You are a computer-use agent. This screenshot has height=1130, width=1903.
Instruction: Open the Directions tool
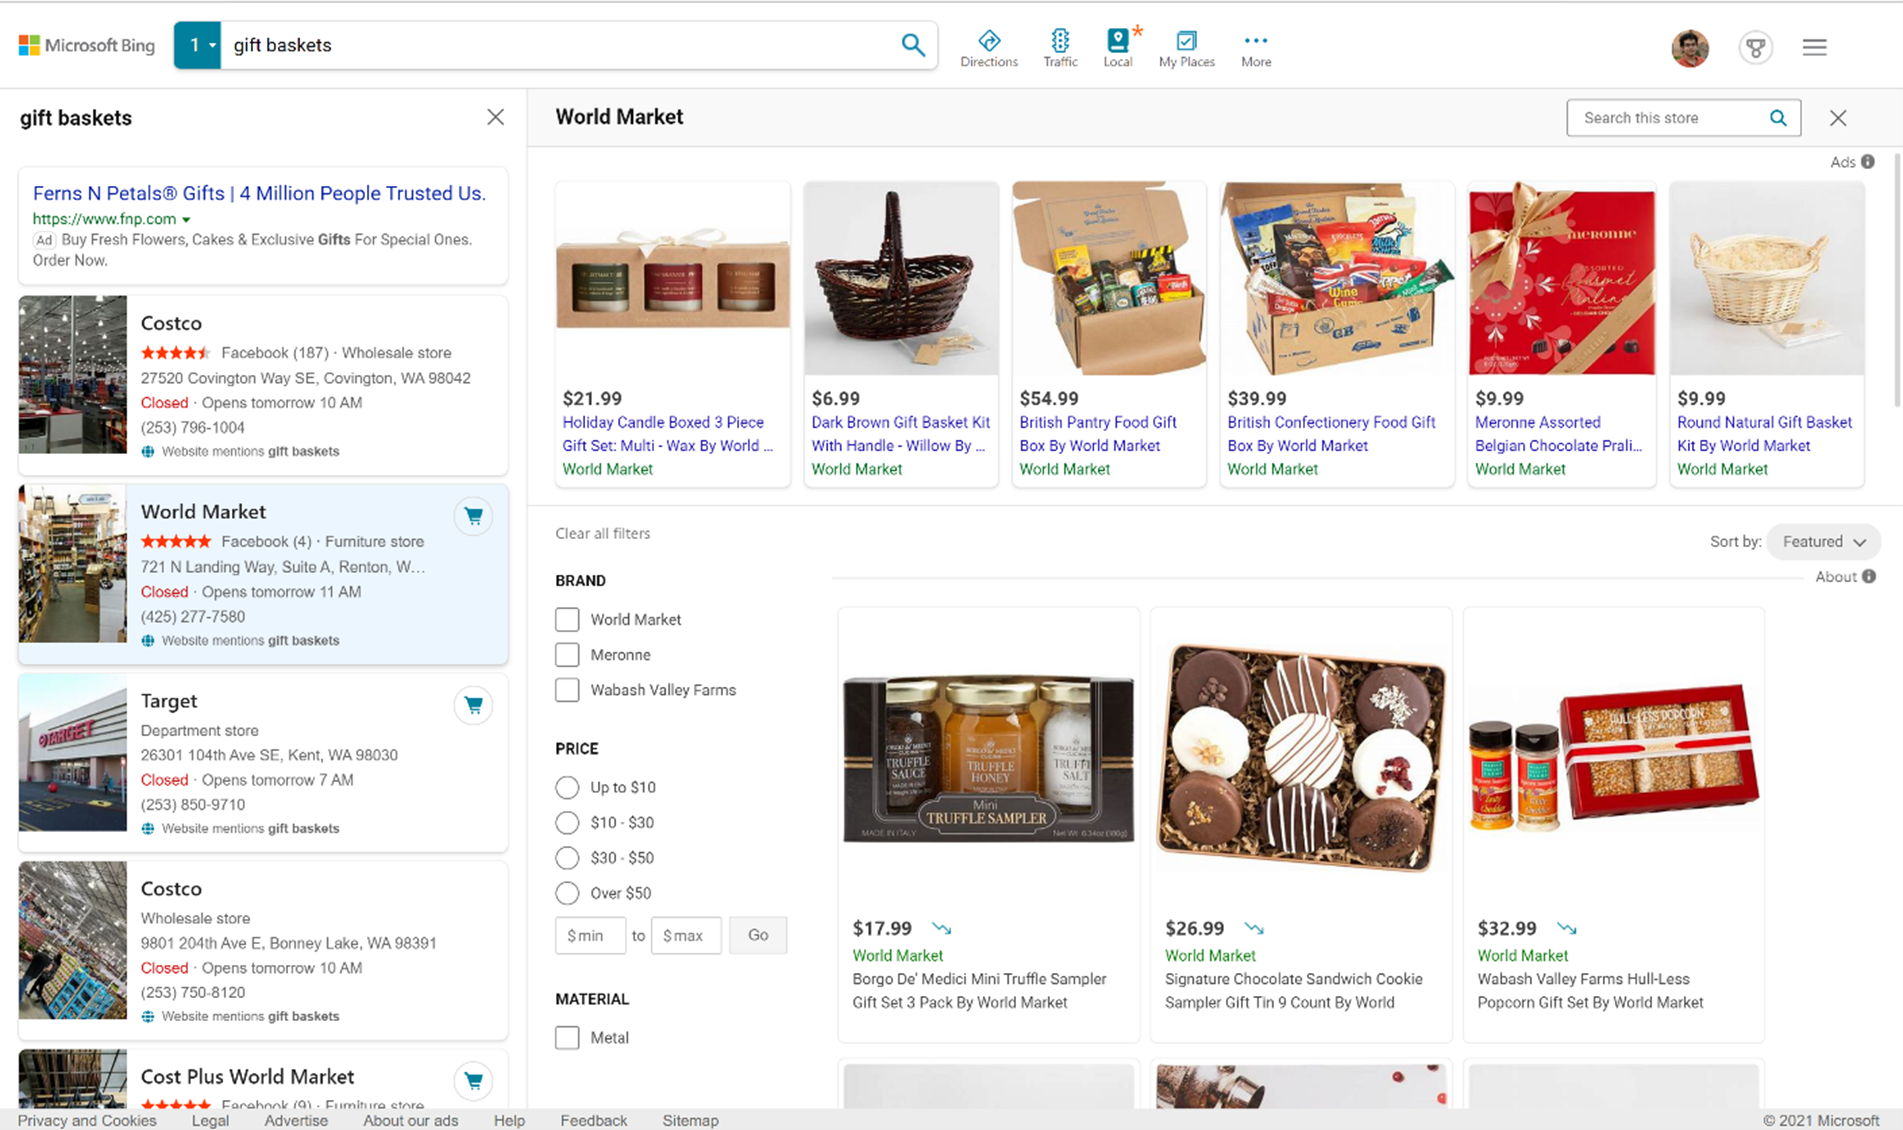[x=989, y=48]
